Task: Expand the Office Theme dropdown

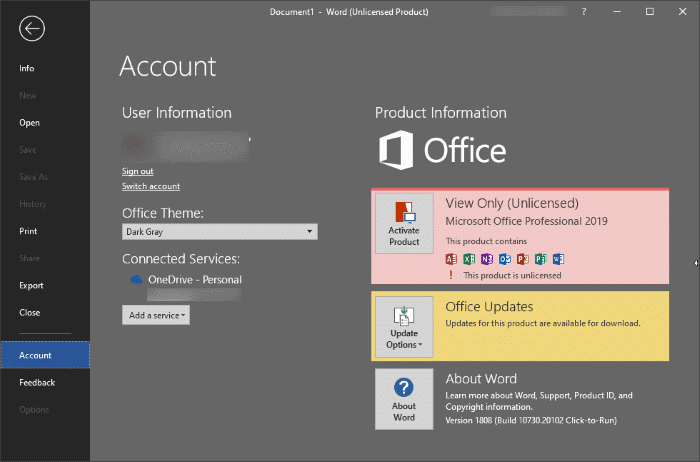Action: point(220,232)
